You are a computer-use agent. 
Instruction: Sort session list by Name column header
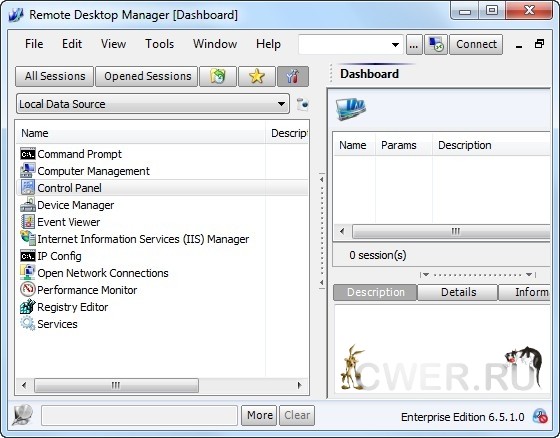tap(141, 133)
